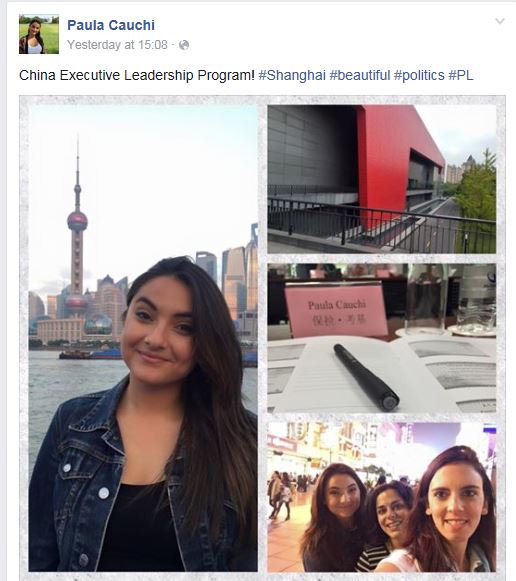Click the China Executive Leadership Program post text
The width and height of the screenshot is (516, 581).
[137, 75]
